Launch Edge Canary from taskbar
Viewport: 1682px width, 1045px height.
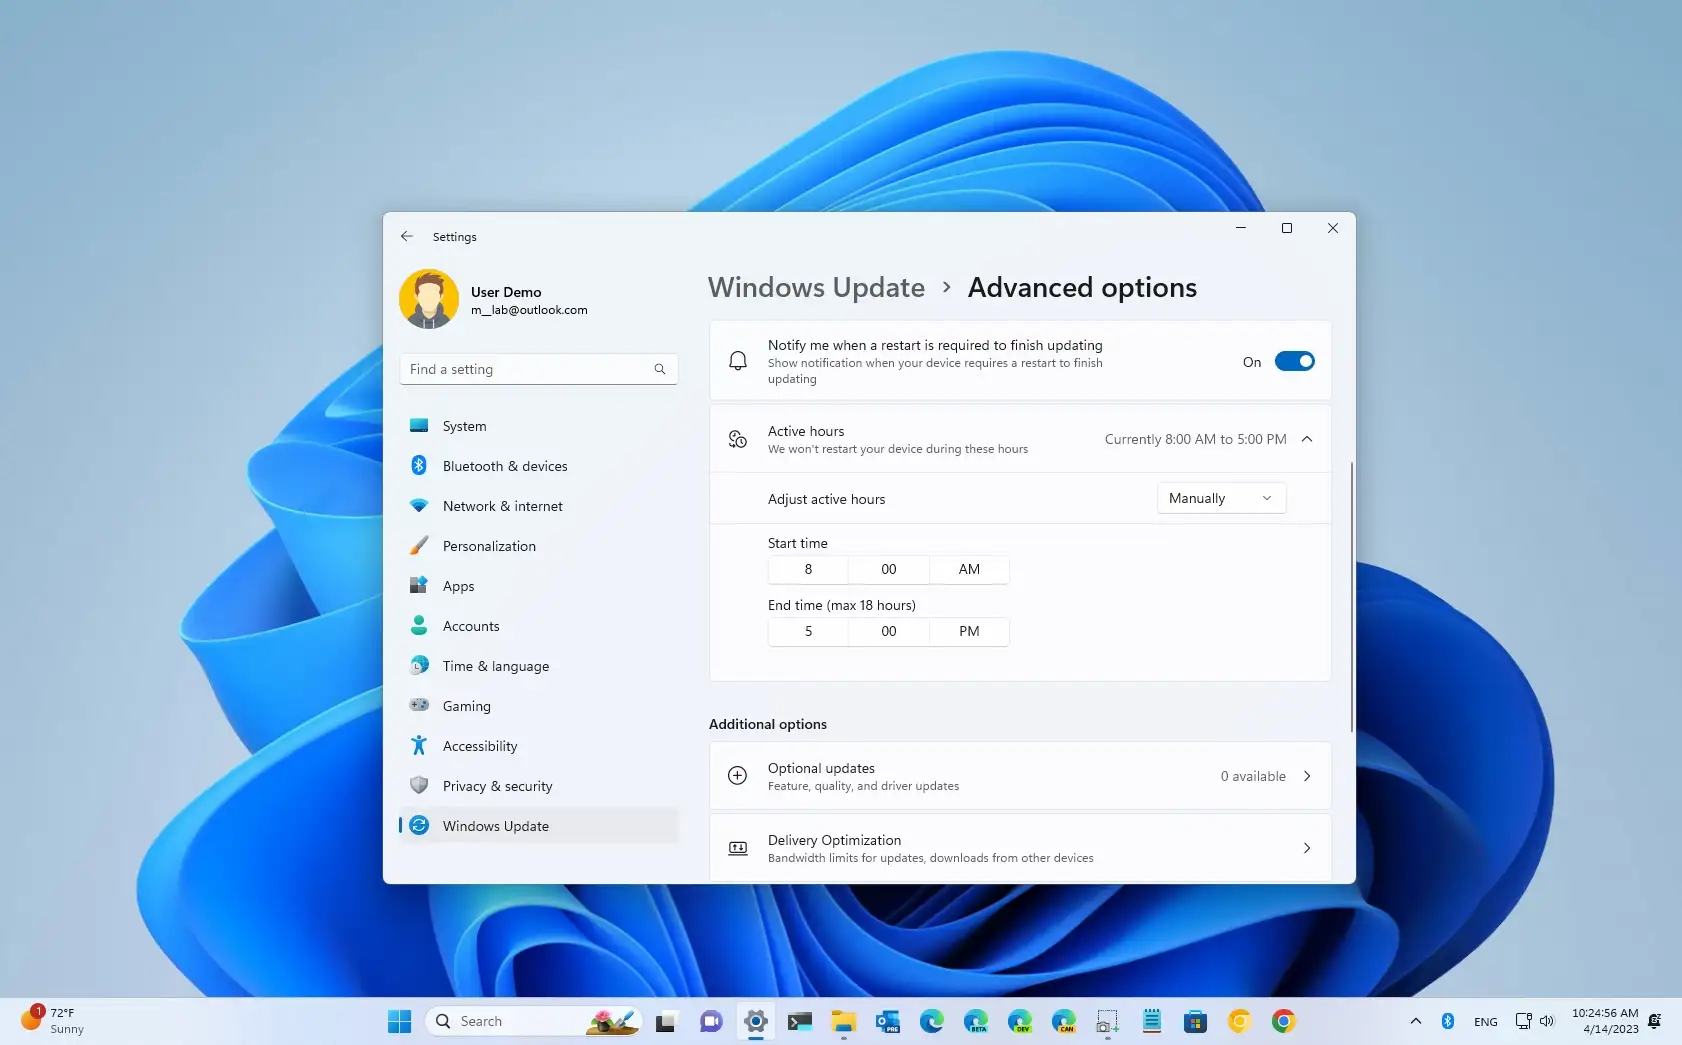[1064, 1021]
